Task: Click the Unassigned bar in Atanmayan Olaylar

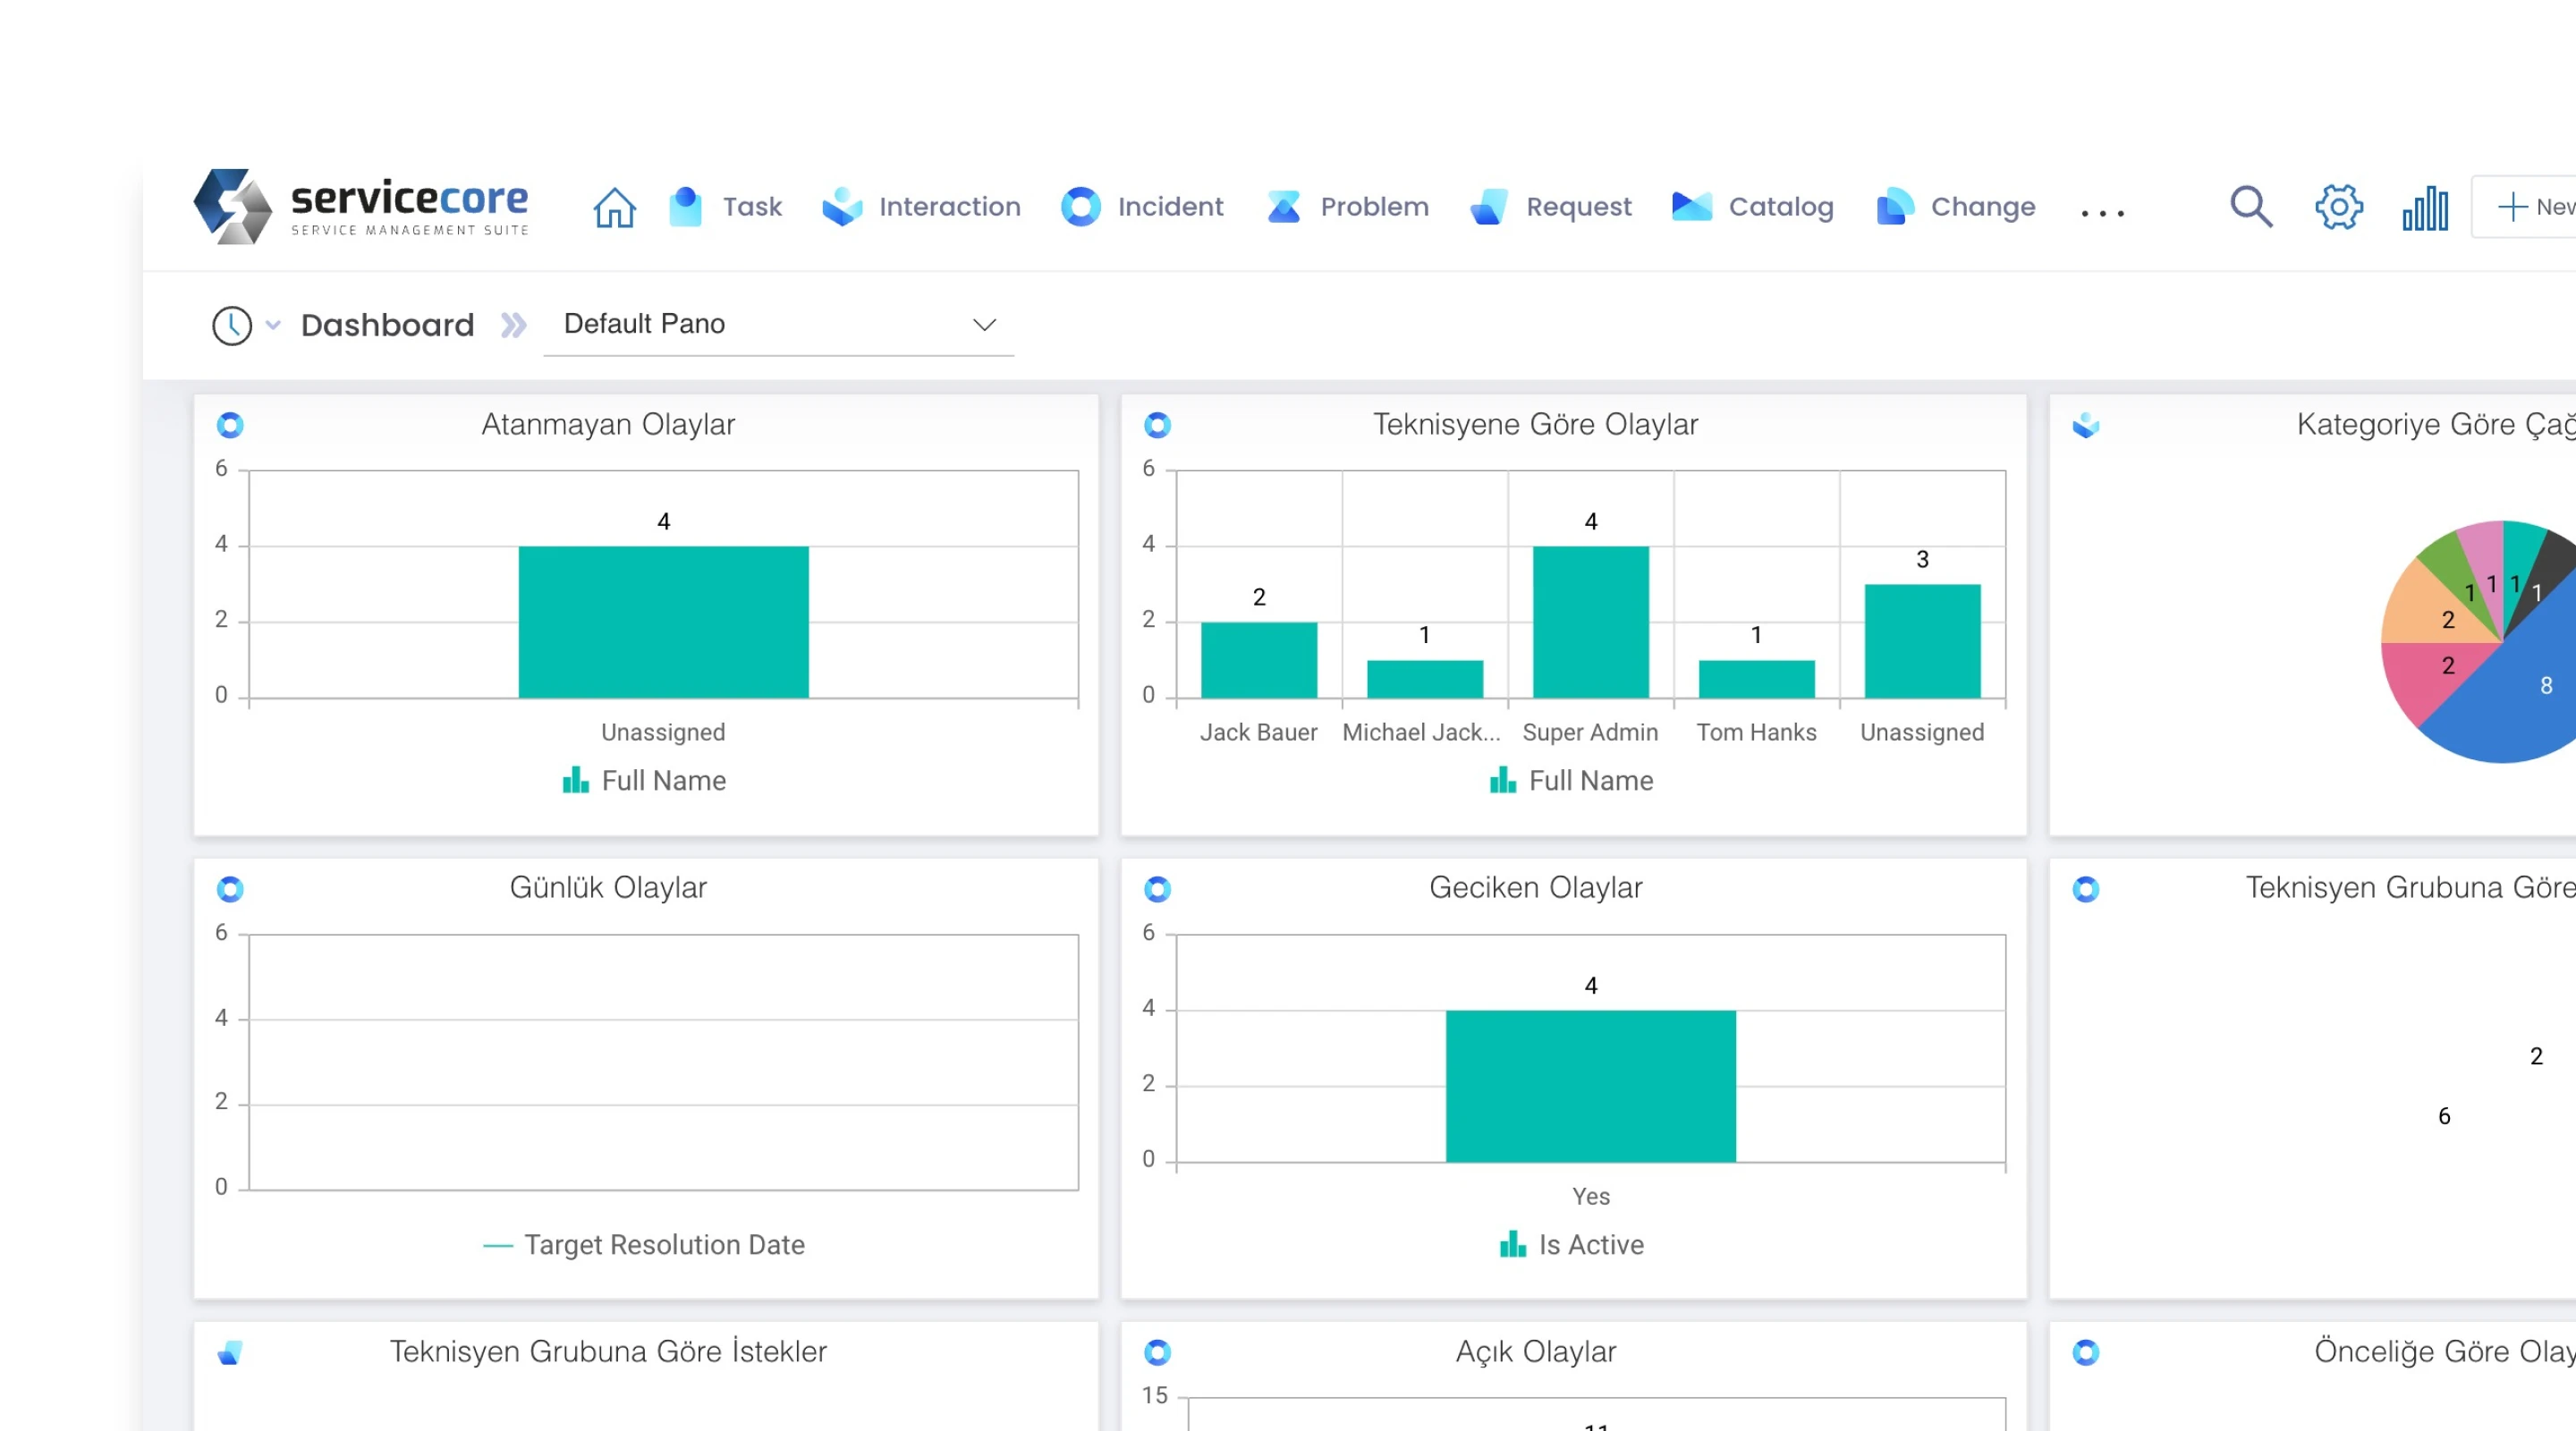Action: [663, 622]
